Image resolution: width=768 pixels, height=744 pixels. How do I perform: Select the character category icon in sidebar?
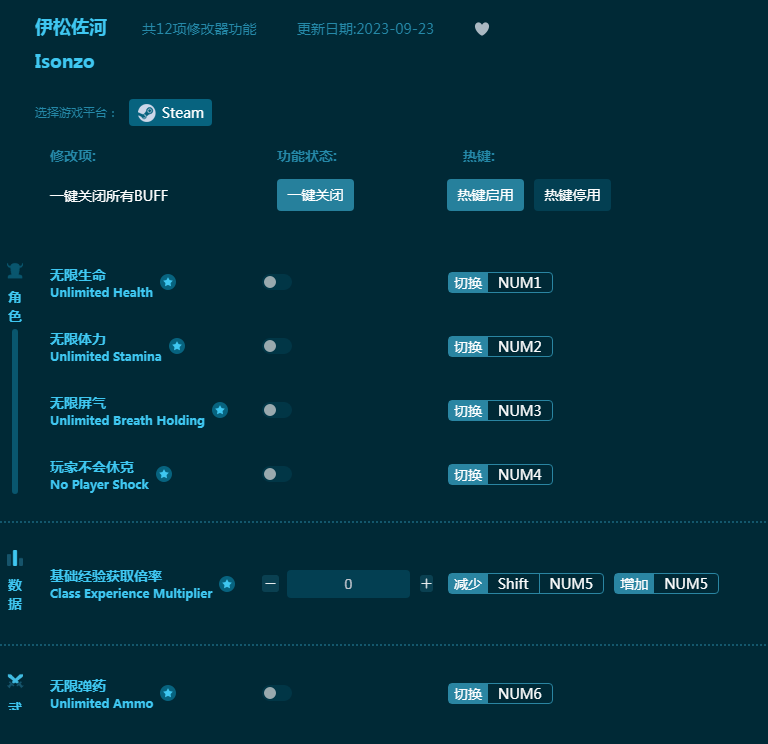[15, 270]
